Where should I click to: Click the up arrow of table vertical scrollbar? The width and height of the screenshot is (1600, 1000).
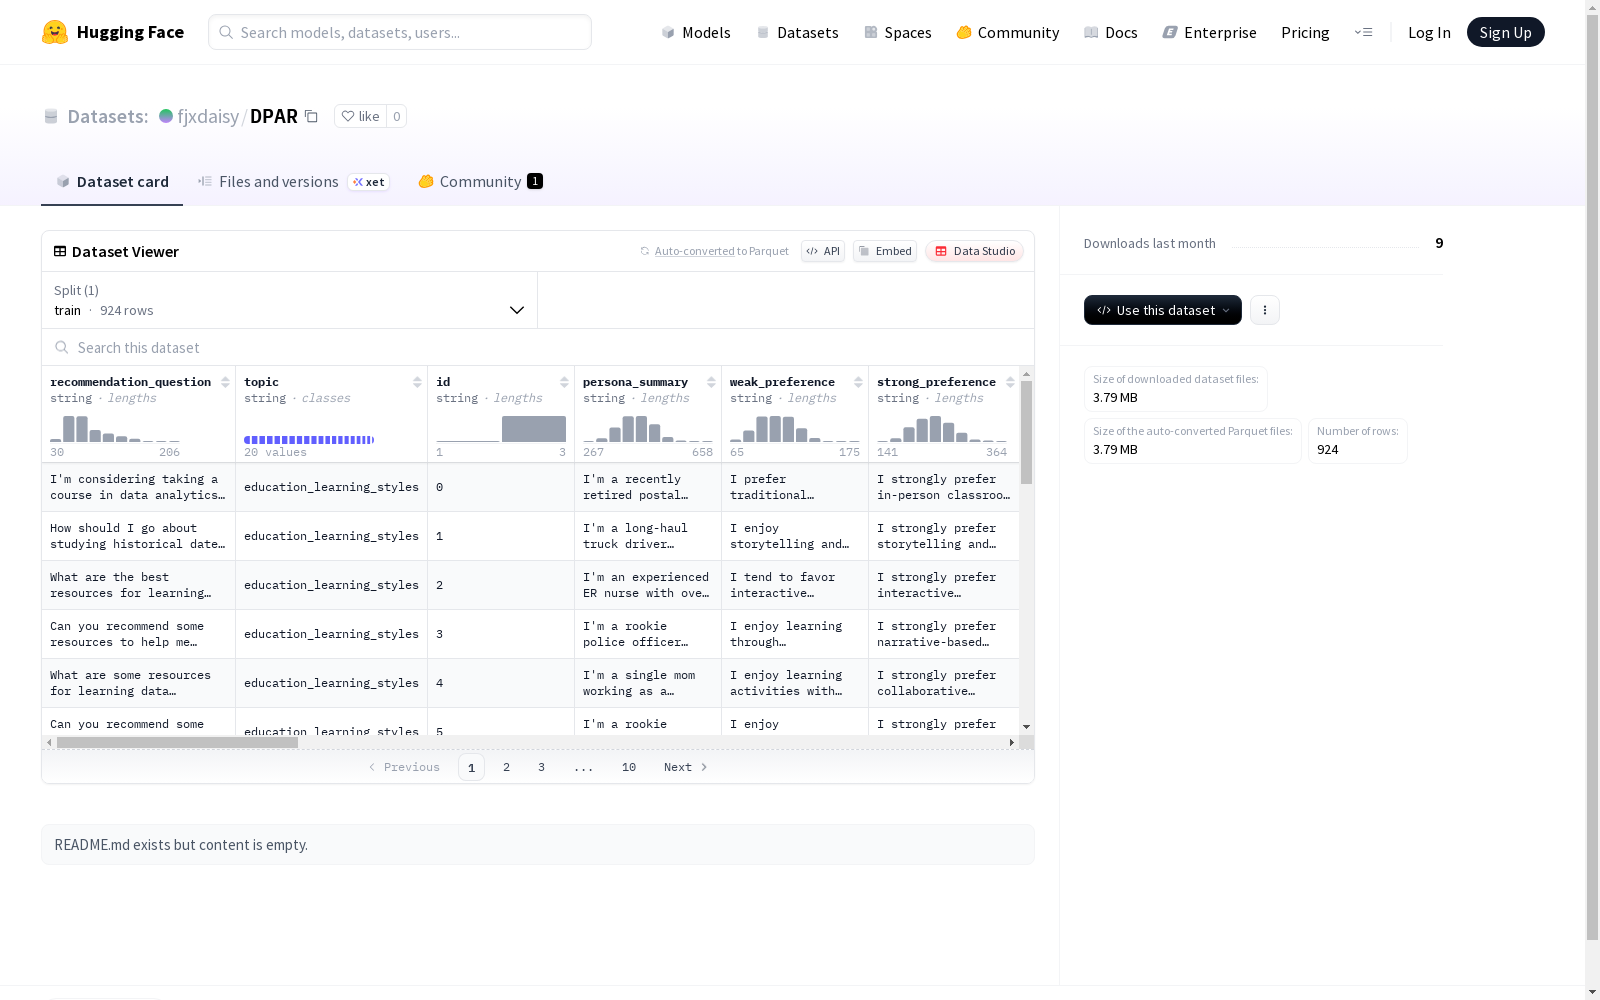click(1026, 374)
